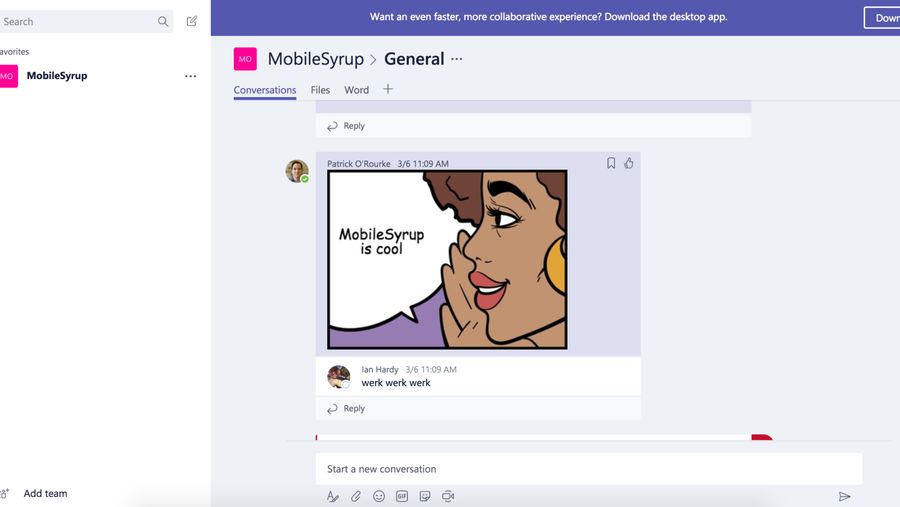The width and height of the screenshot is (900, 507).
Task: Click Ian Hardy's profile avatar
Action: click(x=339, y=377)
